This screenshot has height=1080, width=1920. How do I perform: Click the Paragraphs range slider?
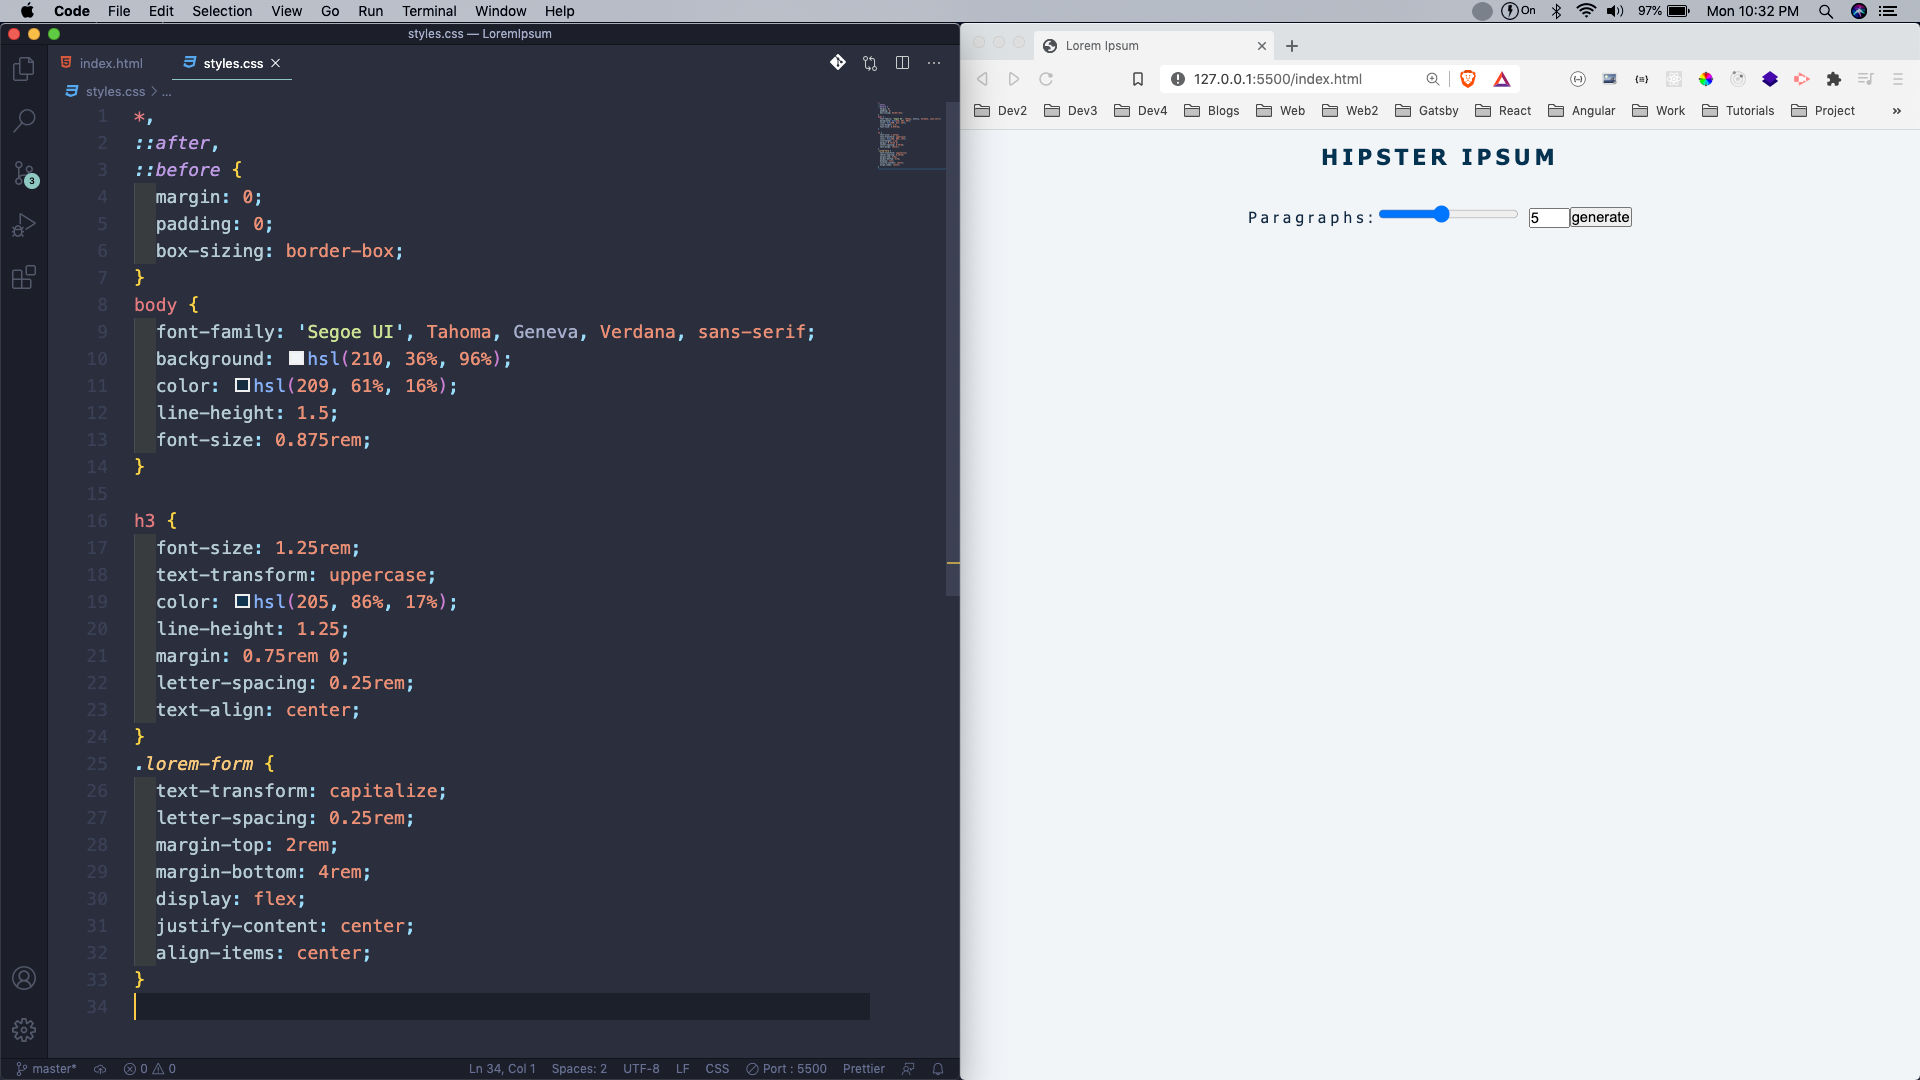click(1447, 215)
